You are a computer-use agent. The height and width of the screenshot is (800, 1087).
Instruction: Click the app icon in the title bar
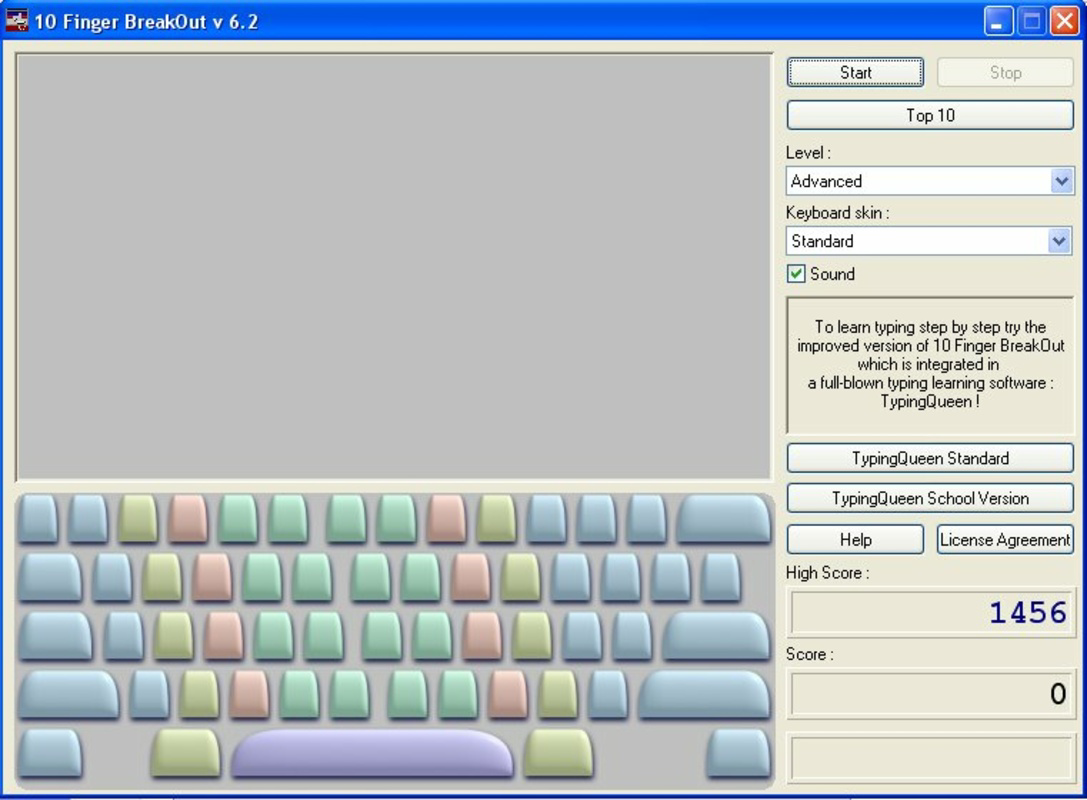[17, 21]
